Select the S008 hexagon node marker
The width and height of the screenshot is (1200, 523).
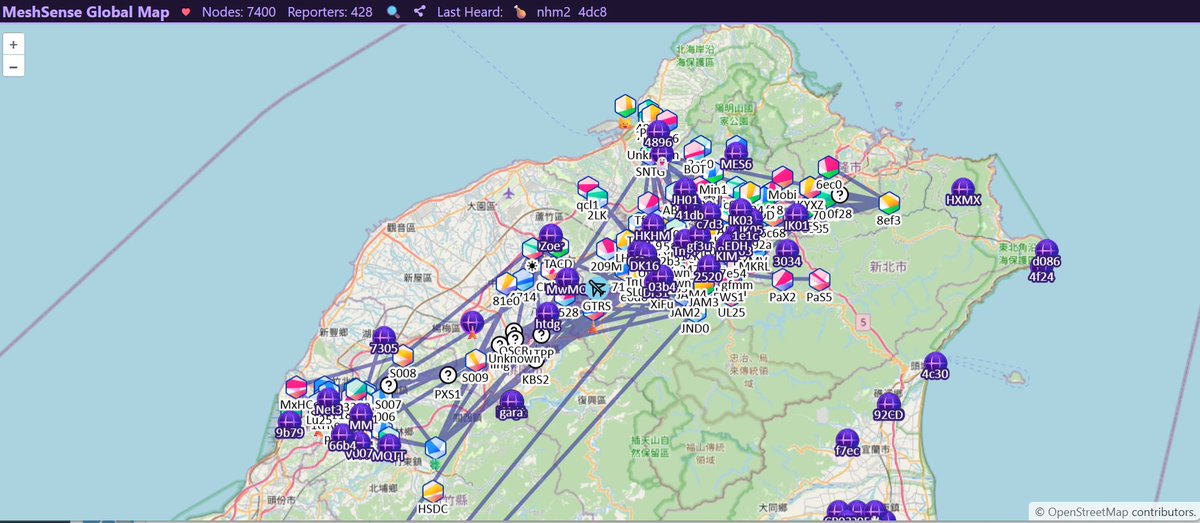coord(403,357)
